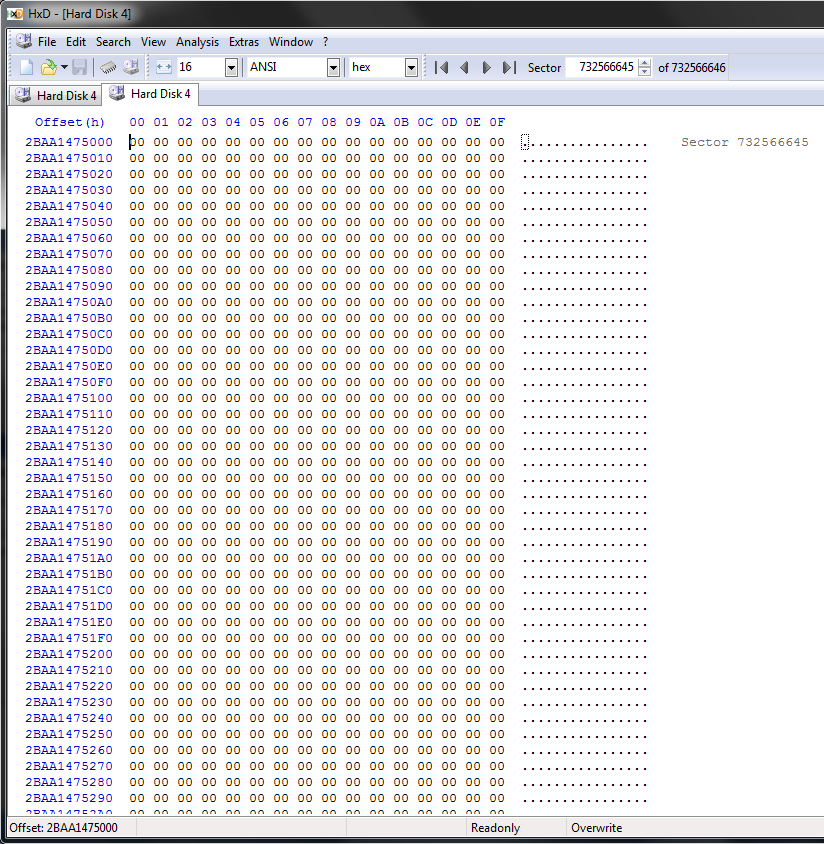Go to first sector
The image size is (824, 844).
pos(441,67)
